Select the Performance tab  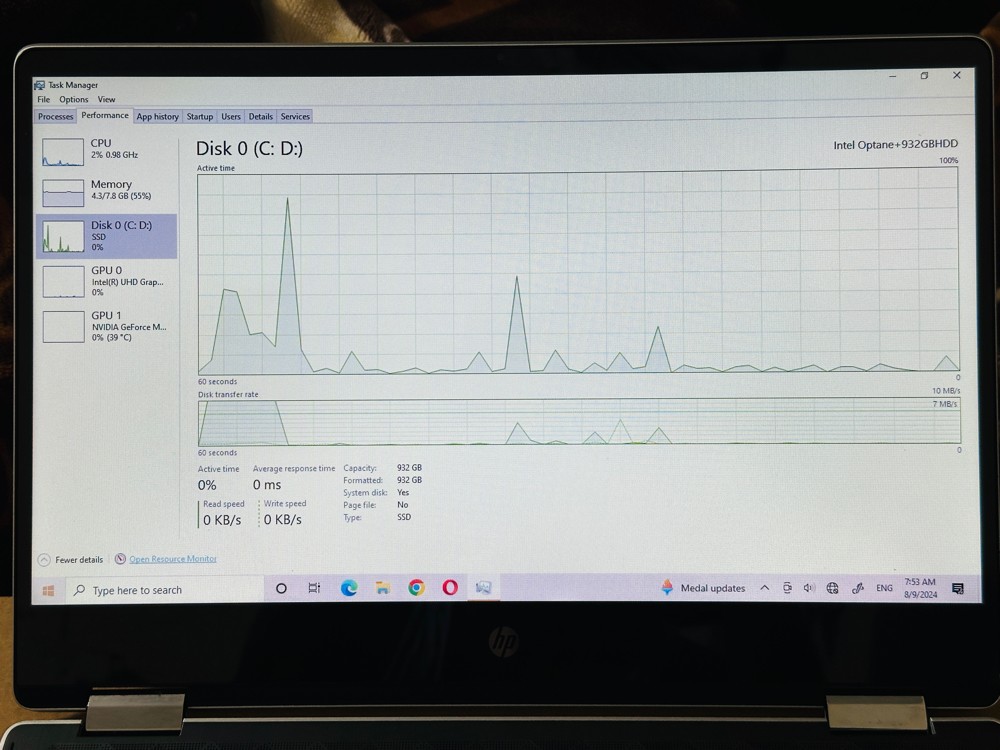point(105,115)
